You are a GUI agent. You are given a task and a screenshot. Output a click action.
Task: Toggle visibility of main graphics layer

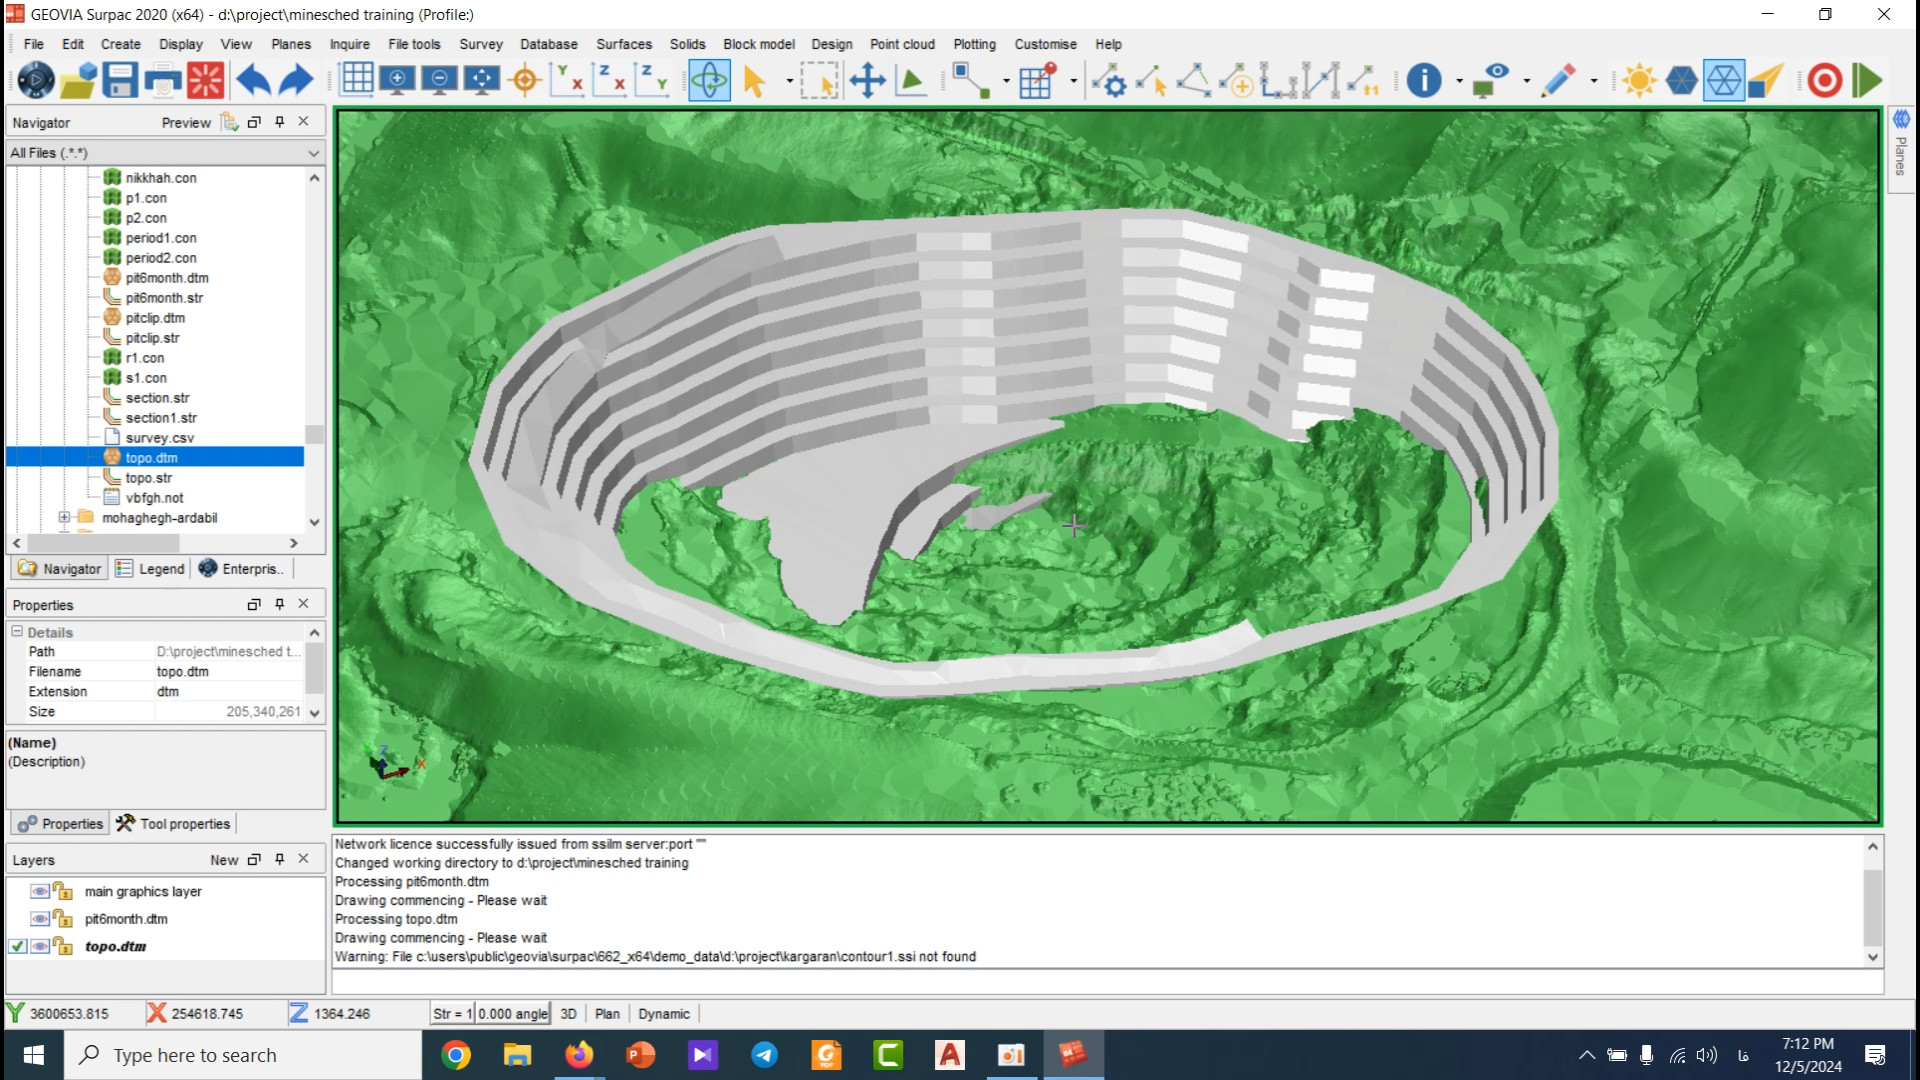(40, 891)
